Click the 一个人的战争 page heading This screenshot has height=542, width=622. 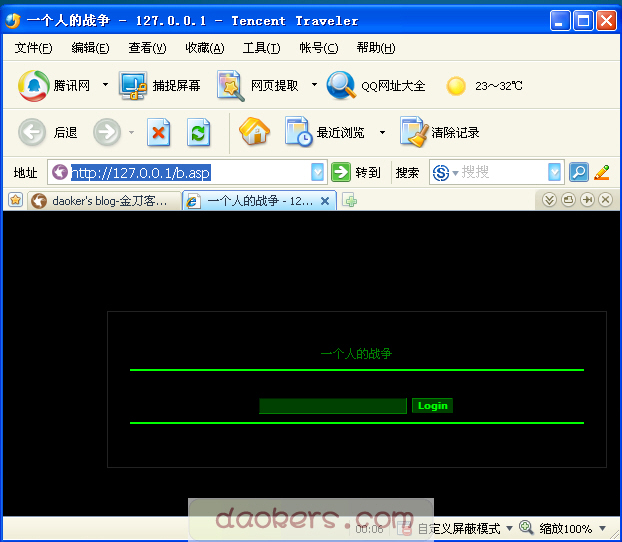(356, 353)
